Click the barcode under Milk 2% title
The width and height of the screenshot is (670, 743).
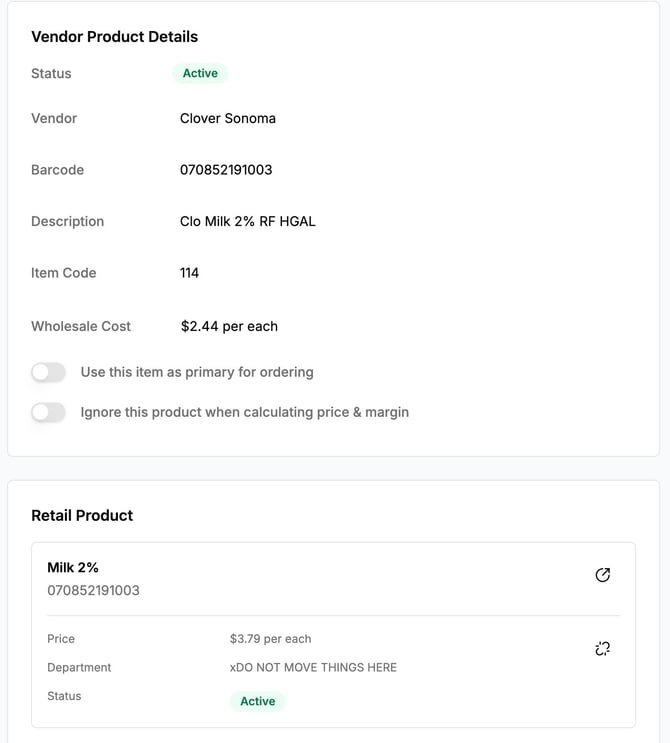pyautogui.click(x=93, y=590)
